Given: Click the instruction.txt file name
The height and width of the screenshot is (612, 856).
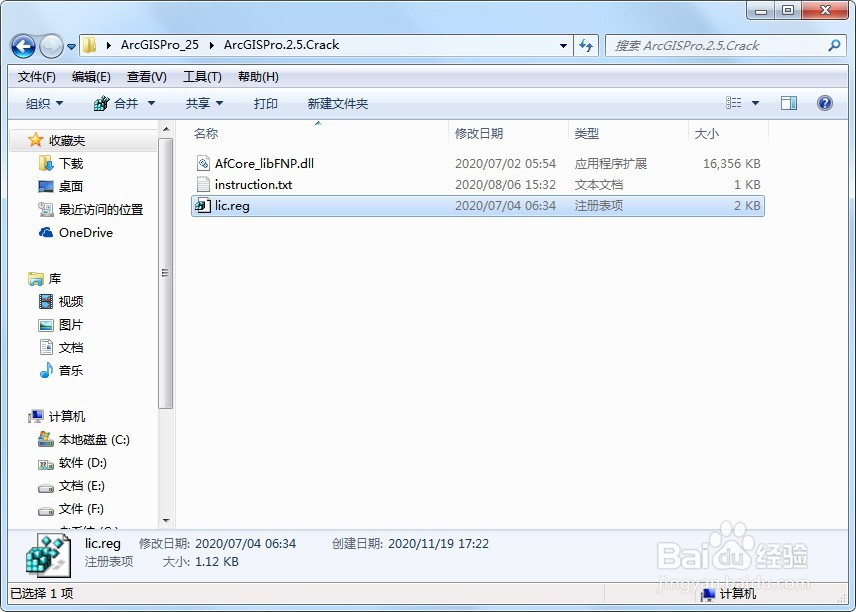Looking at the screenshot, I should 253,185.
